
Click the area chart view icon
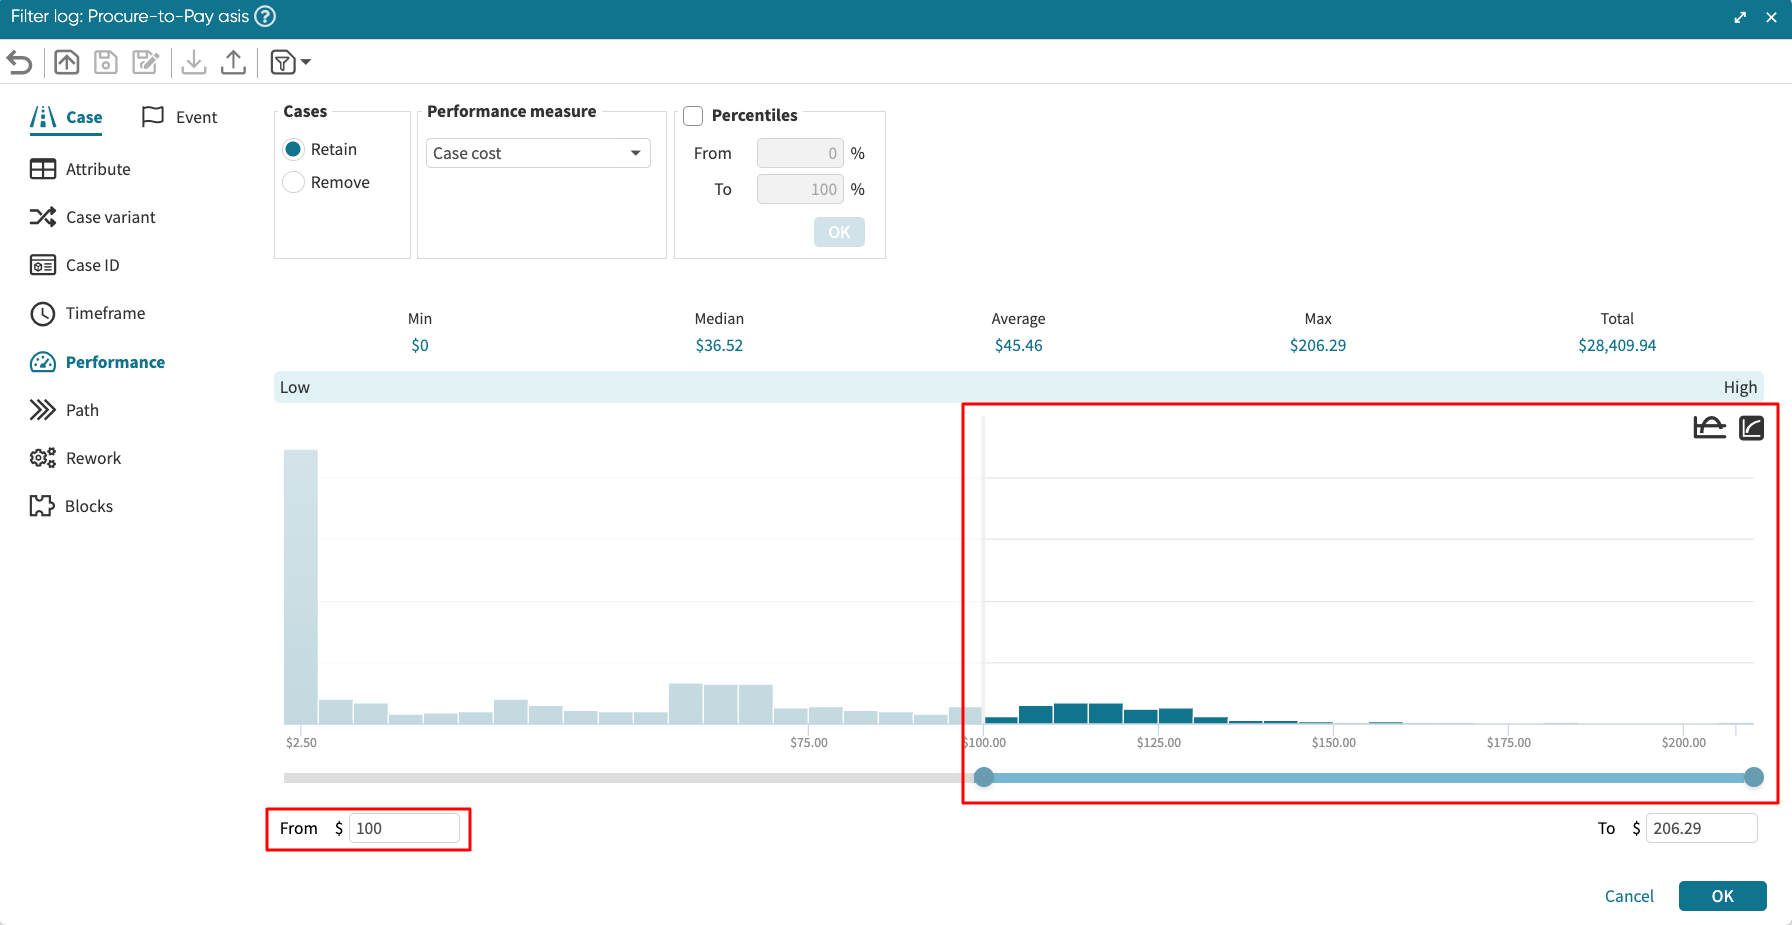pyautogui.click(x=1709, y=428)
